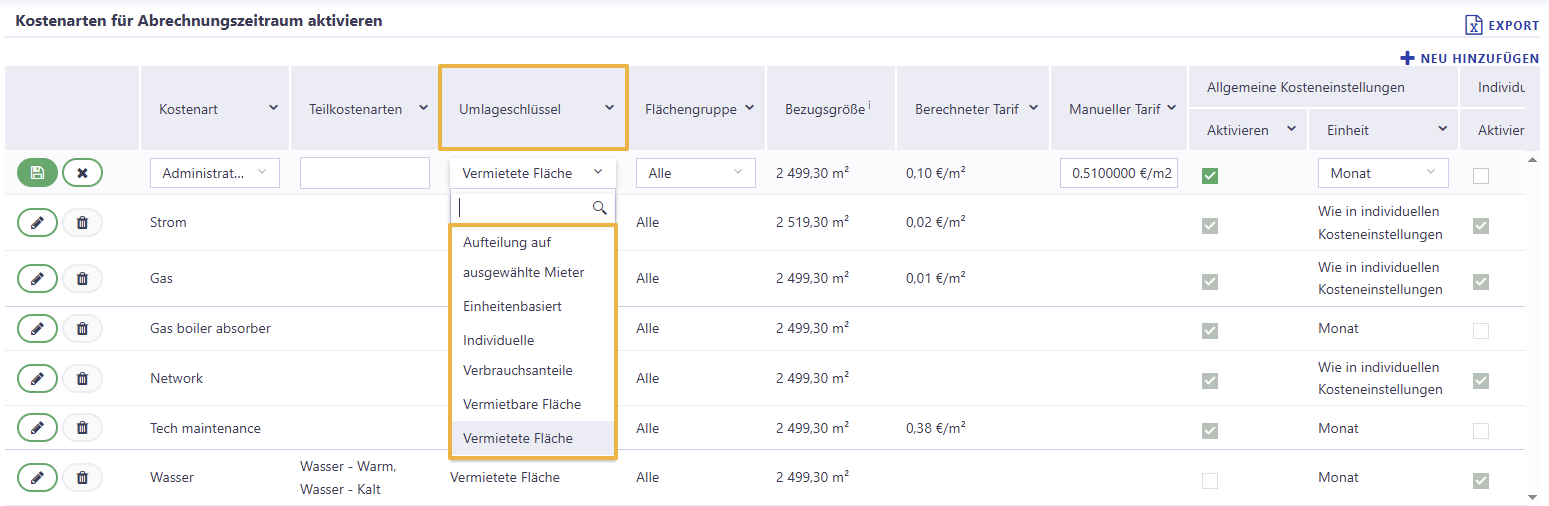1549x506 pixels.
Task: Delete the Tech maintenance row
Action: (x=82, y=428)
